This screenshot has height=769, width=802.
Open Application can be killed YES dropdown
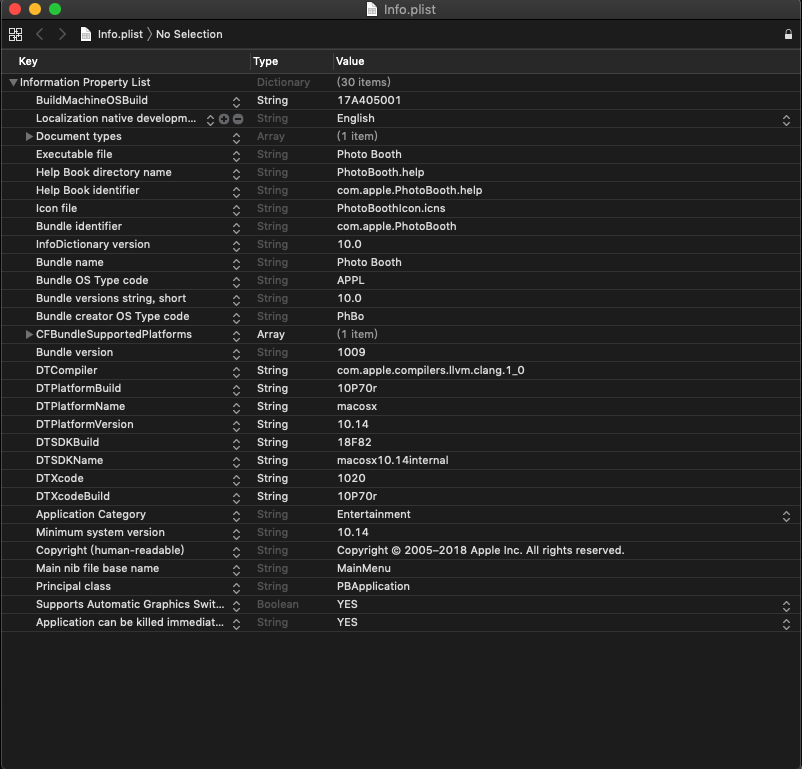click(x=786, y=624)
